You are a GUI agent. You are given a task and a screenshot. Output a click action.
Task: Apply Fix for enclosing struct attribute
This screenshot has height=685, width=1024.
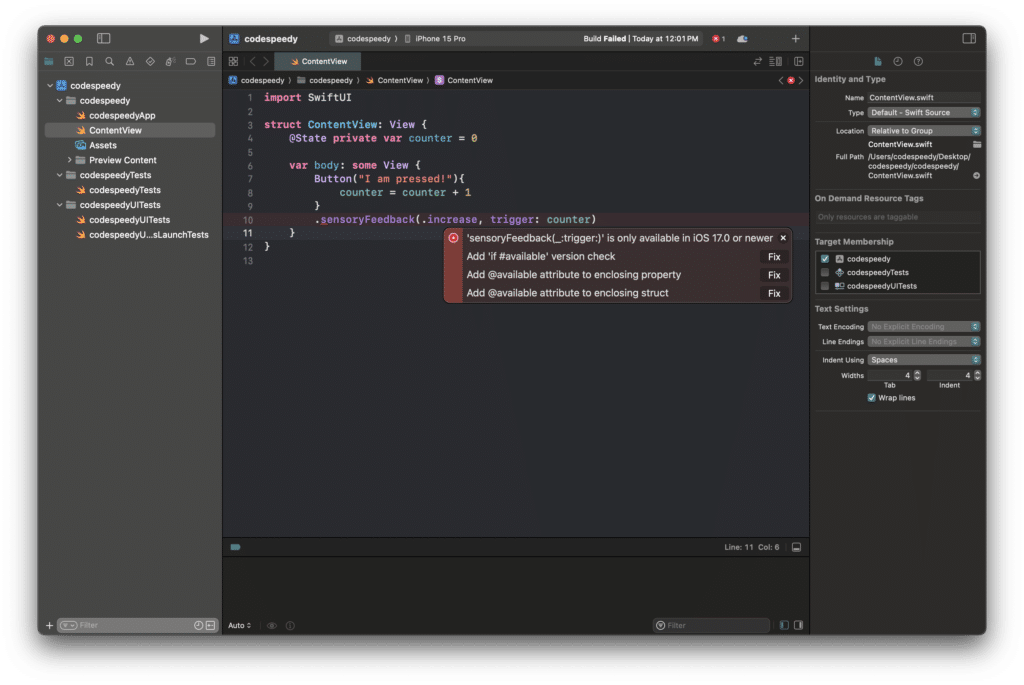774,294
